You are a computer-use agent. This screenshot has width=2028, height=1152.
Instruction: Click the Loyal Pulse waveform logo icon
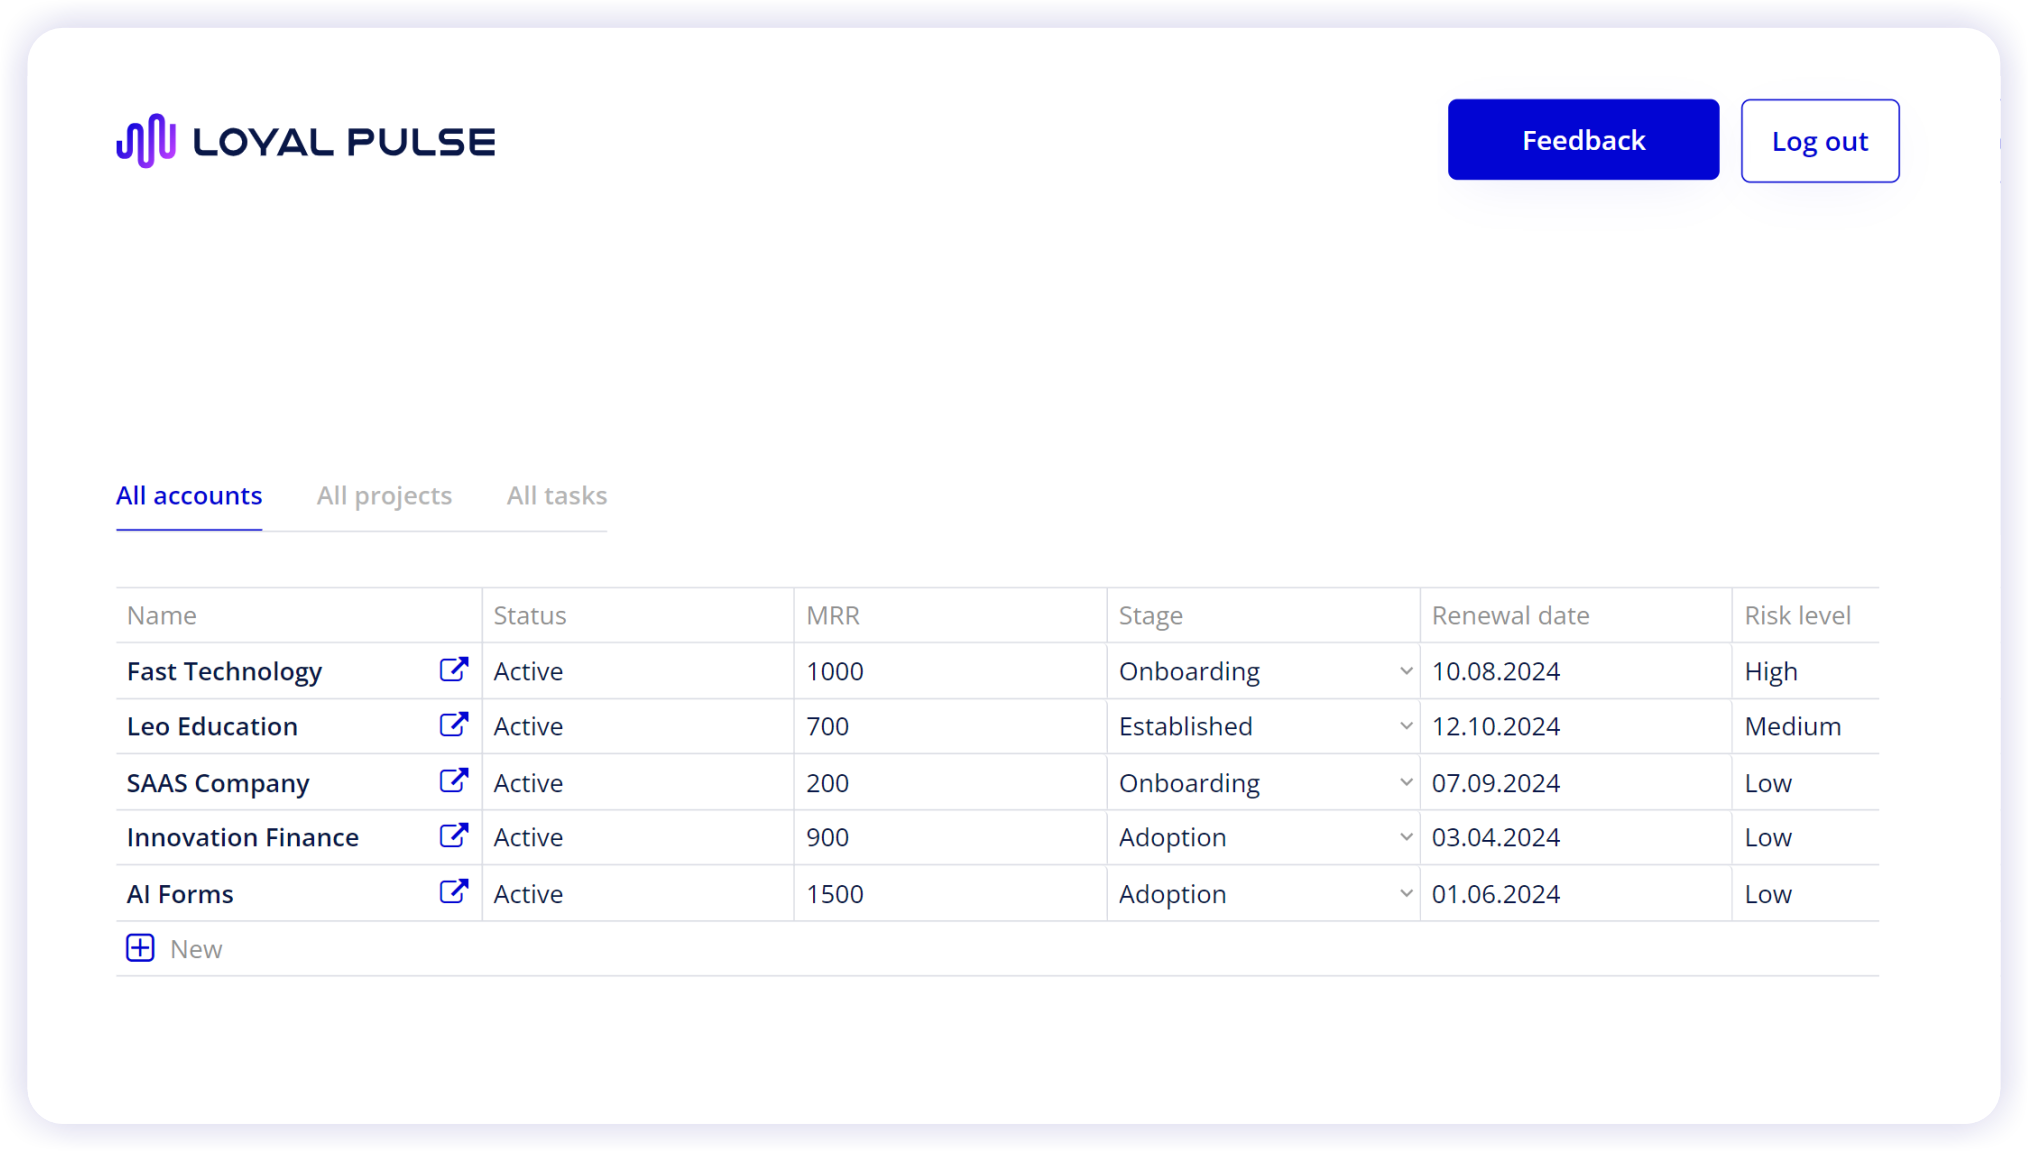pyautogui.click(x=146, y=140)
